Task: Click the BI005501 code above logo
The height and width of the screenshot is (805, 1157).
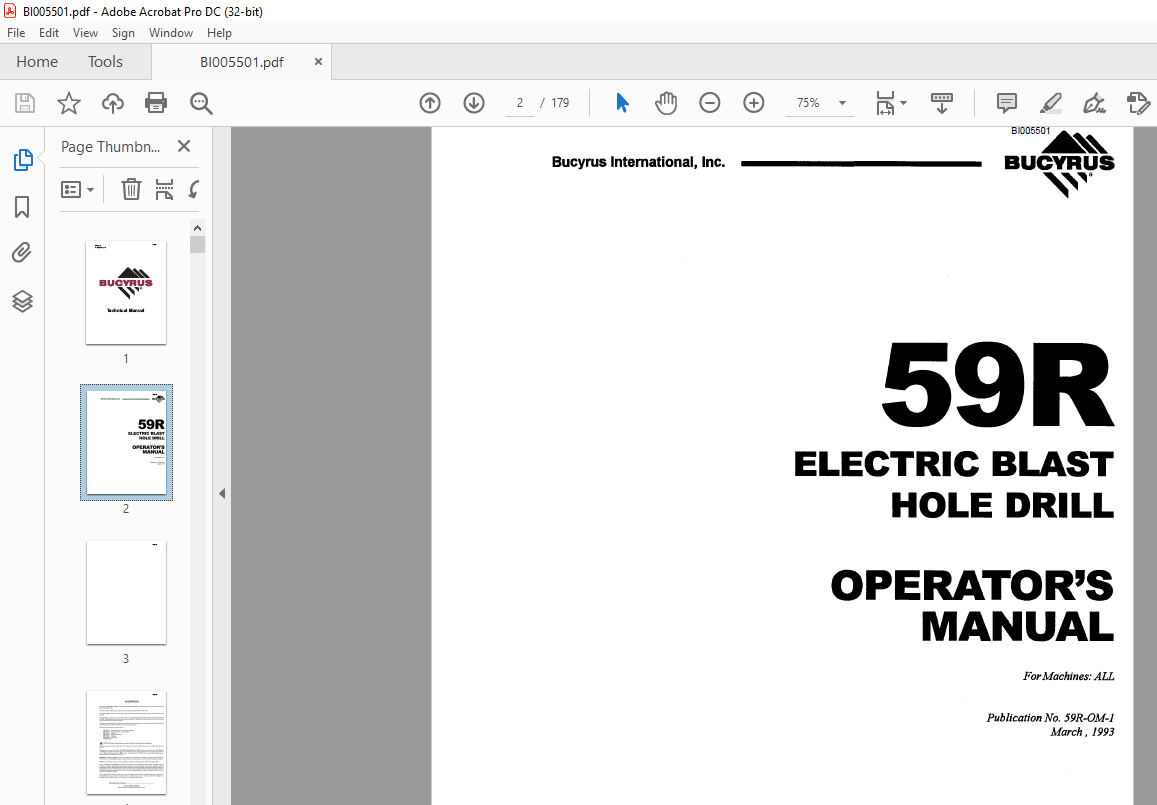Action: (x=1030, y=131)
